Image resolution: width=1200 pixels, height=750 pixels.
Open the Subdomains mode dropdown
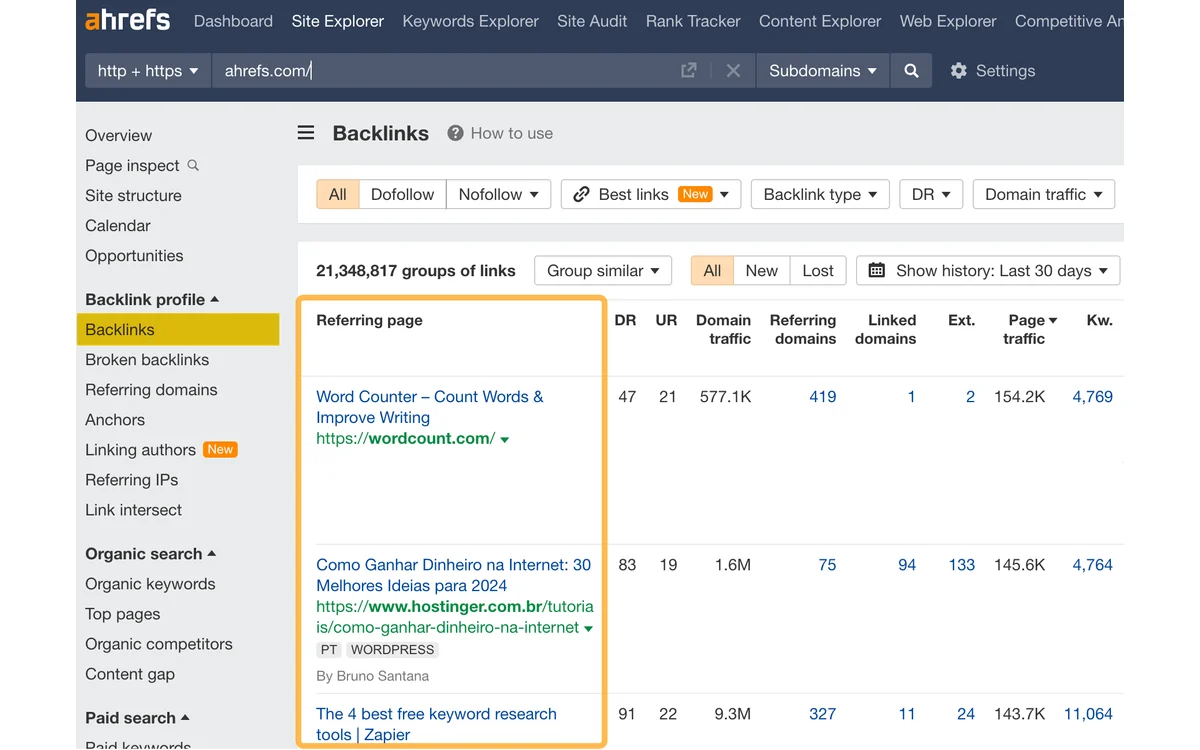(823, 70)
